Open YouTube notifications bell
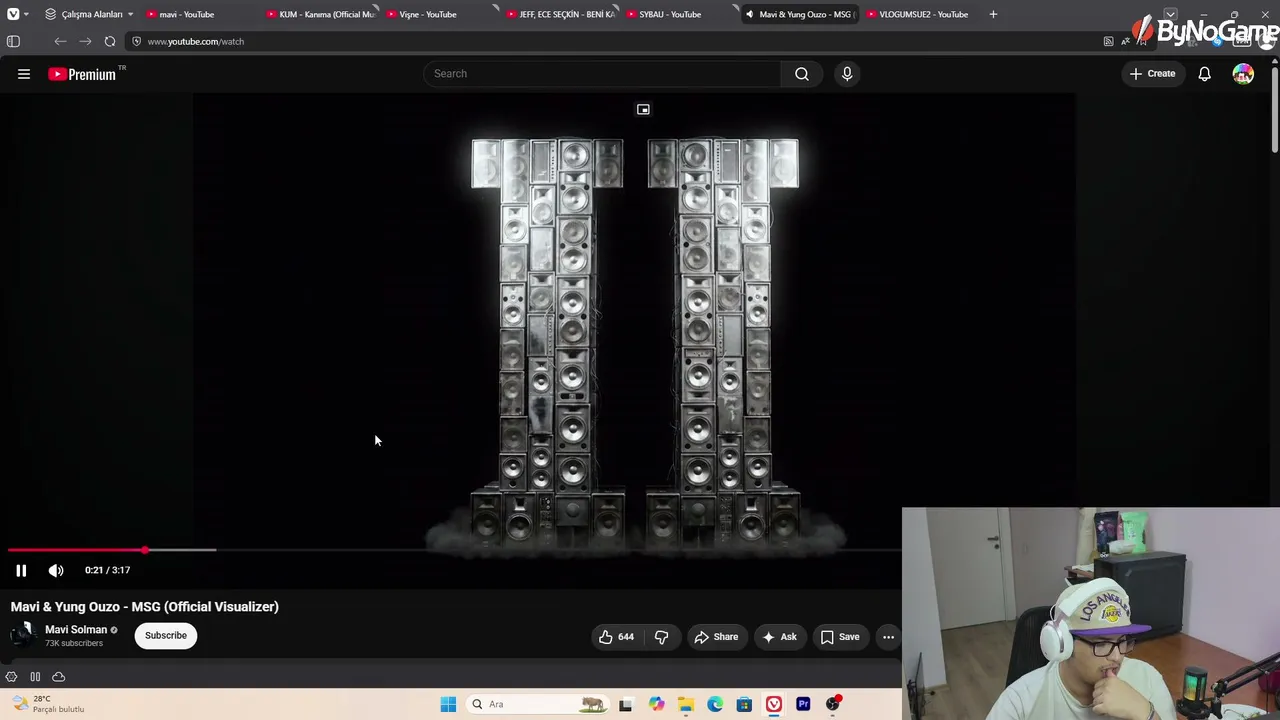Image resolution: width=1280 pixels, height=720 pixels. (1205, 74)
